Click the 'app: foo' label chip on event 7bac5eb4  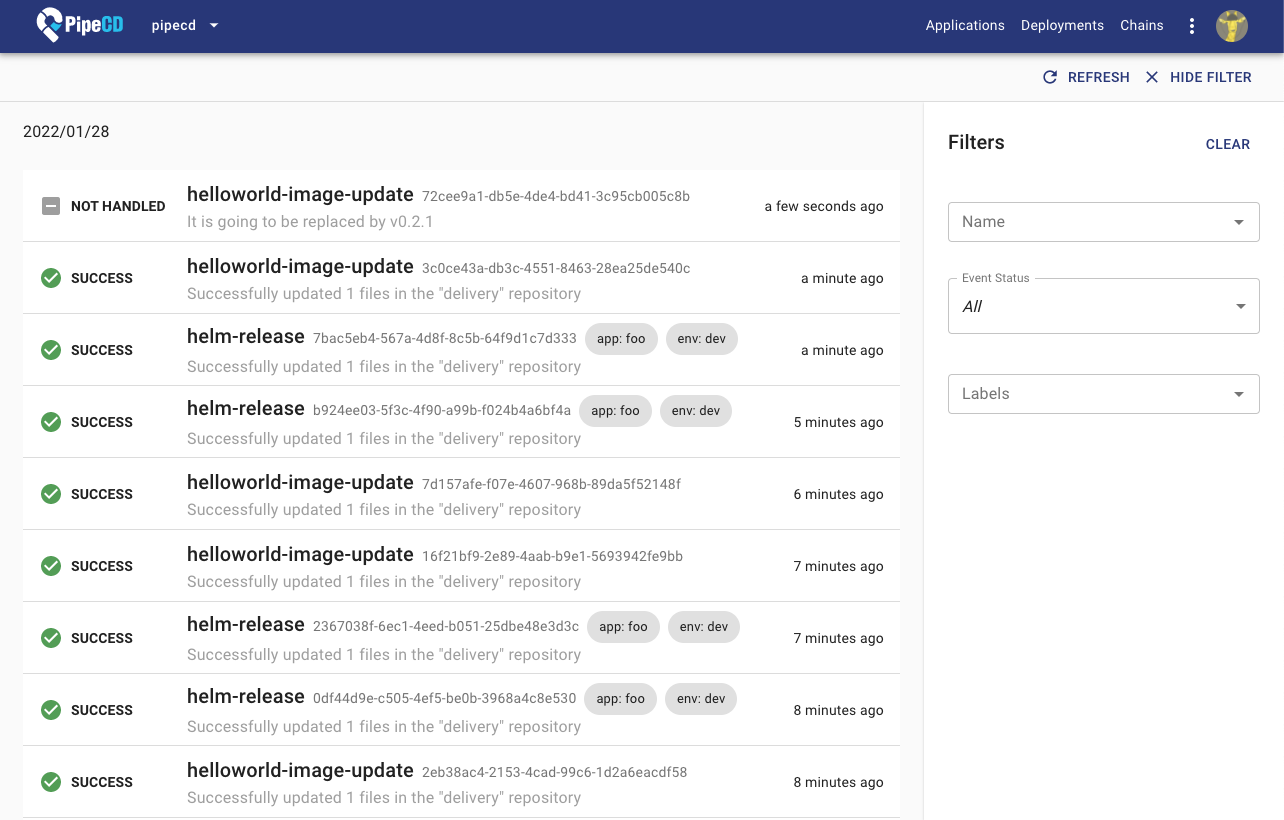[x=621, y=339]
